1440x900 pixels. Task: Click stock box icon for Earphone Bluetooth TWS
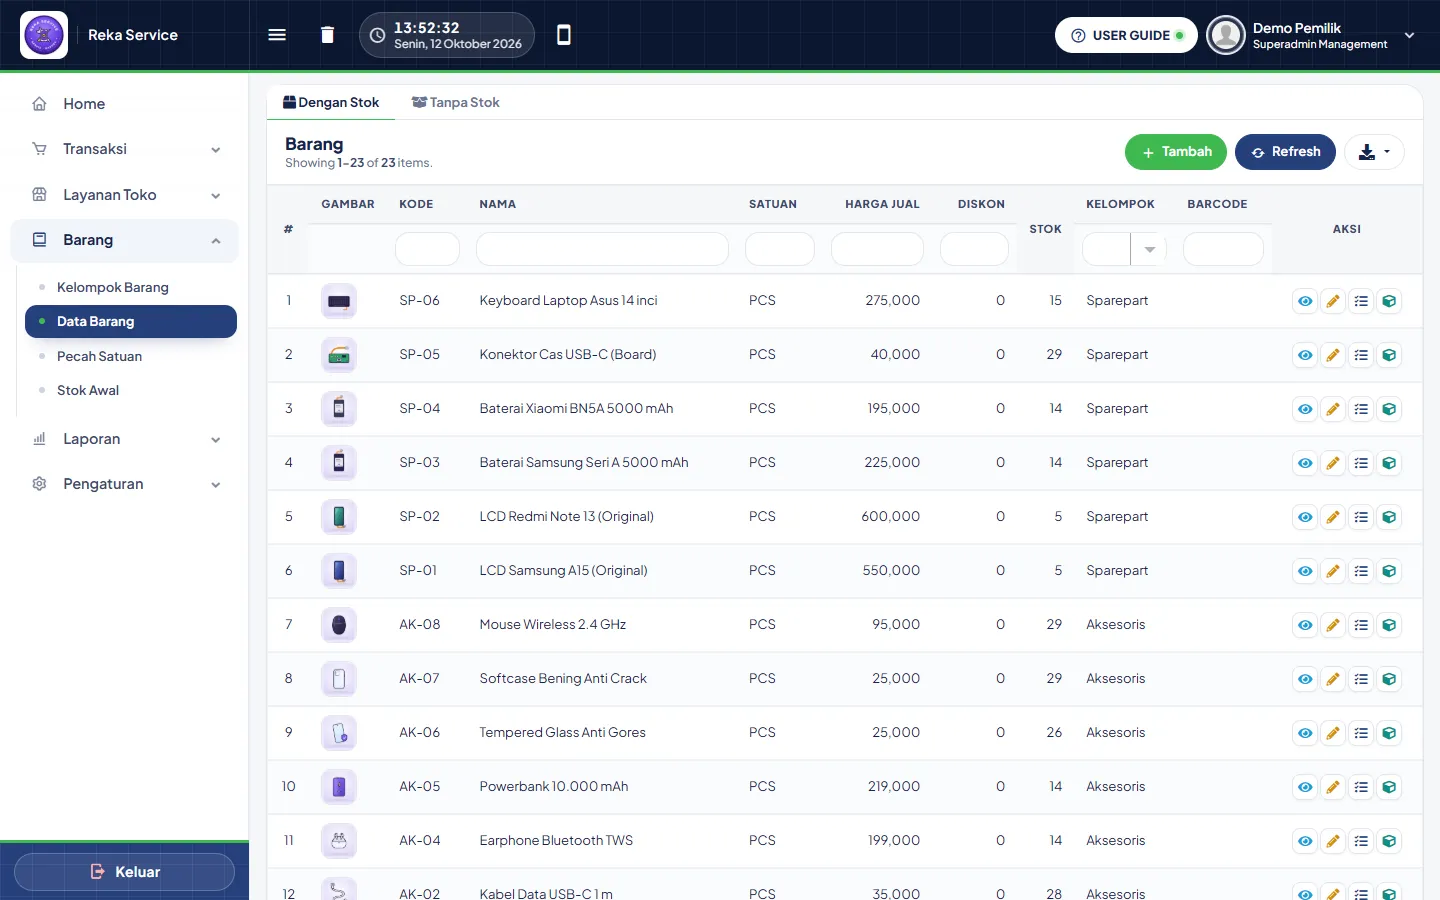pos(1389,841)
